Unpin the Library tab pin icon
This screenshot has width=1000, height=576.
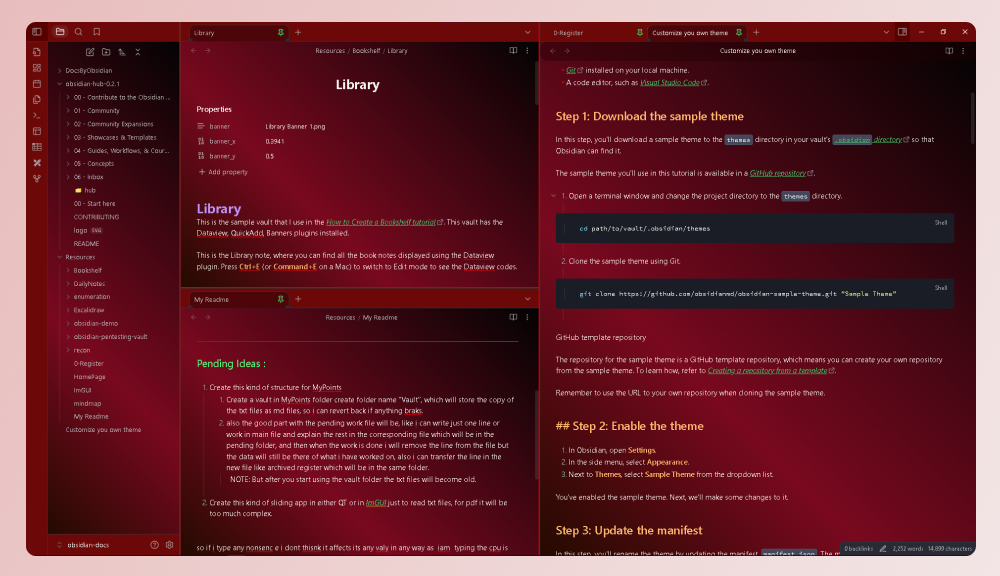click(x=281, y=33)
